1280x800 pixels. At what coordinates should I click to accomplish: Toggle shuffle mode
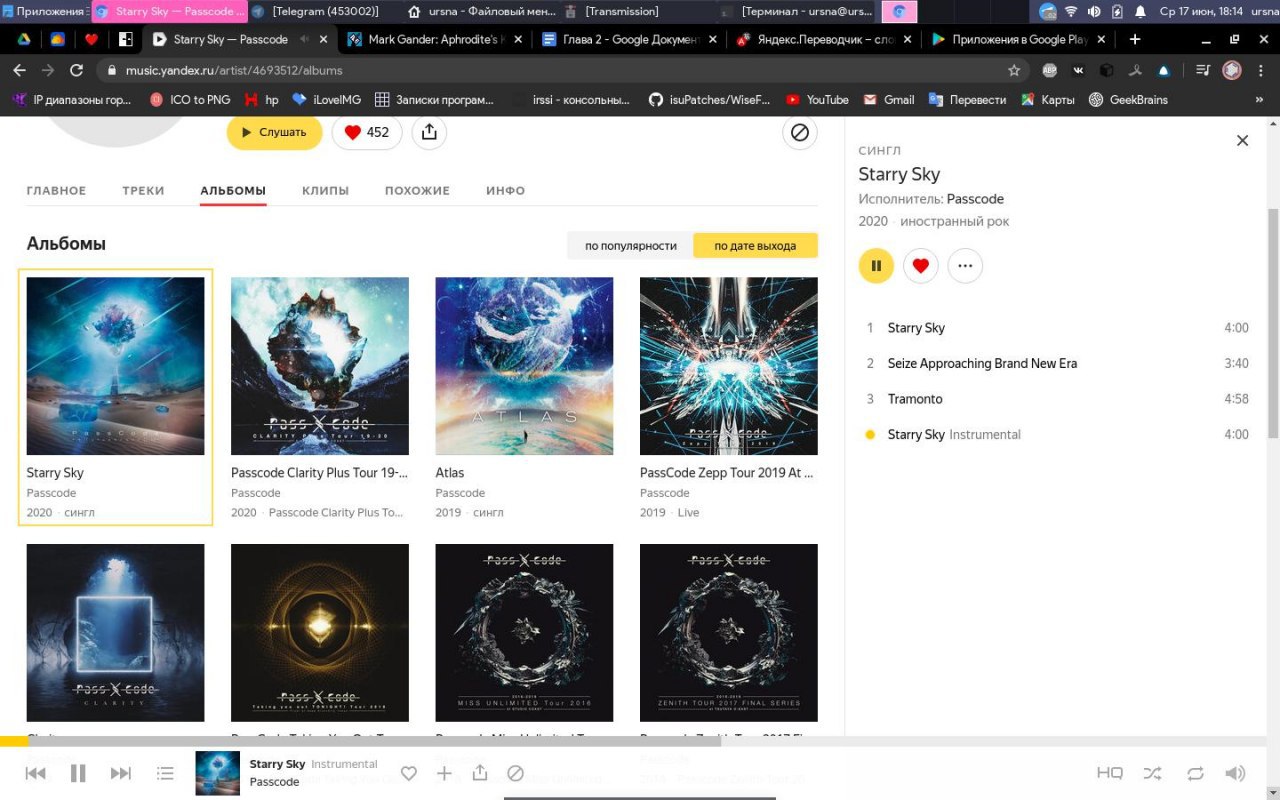[1153, 773]
